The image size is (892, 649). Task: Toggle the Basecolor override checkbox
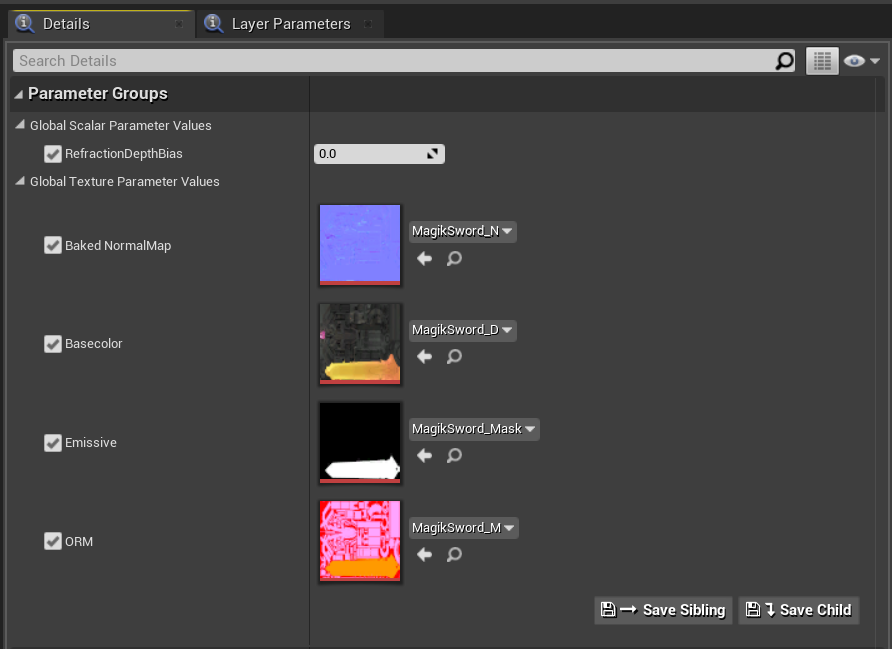point(53,344)
